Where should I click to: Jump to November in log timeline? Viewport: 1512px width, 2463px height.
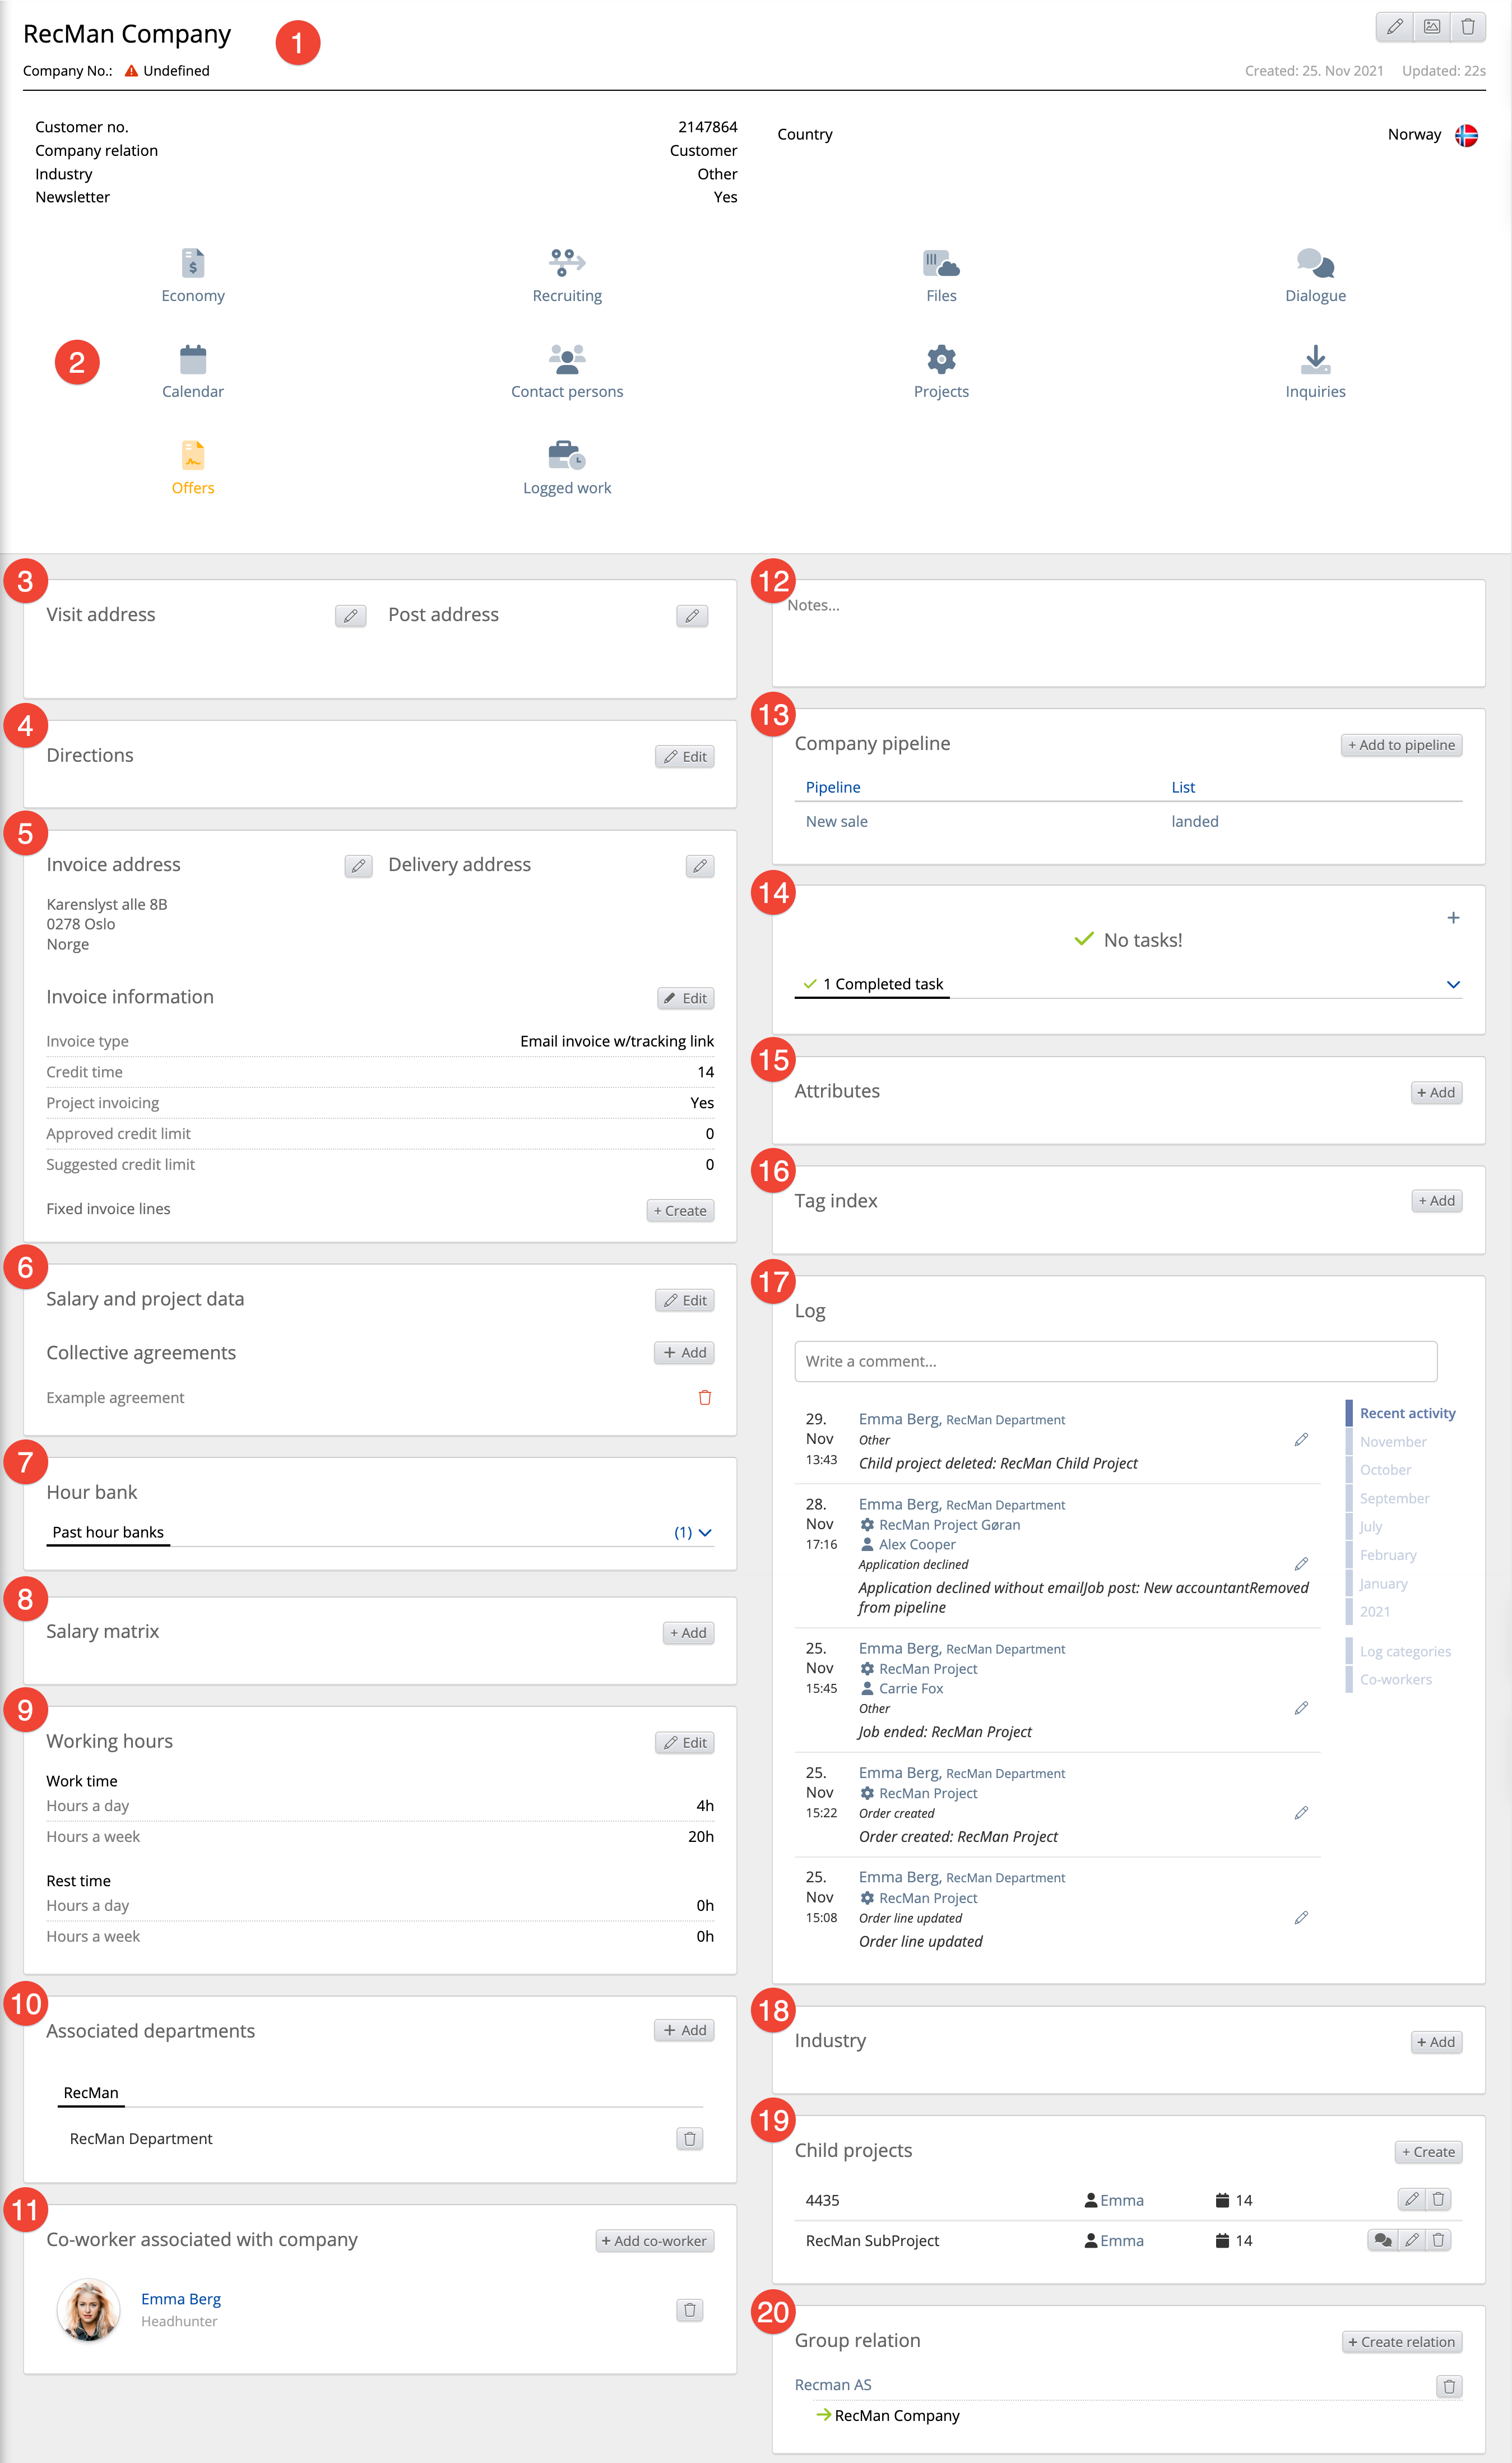point(1392,1441)
